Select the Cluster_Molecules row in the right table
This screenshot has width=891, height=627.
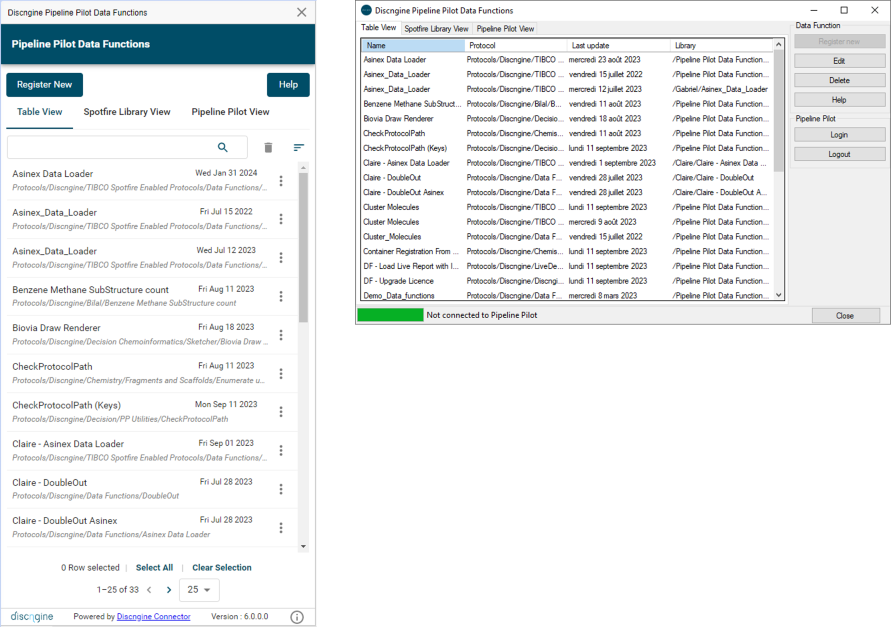tap(568, 236)
